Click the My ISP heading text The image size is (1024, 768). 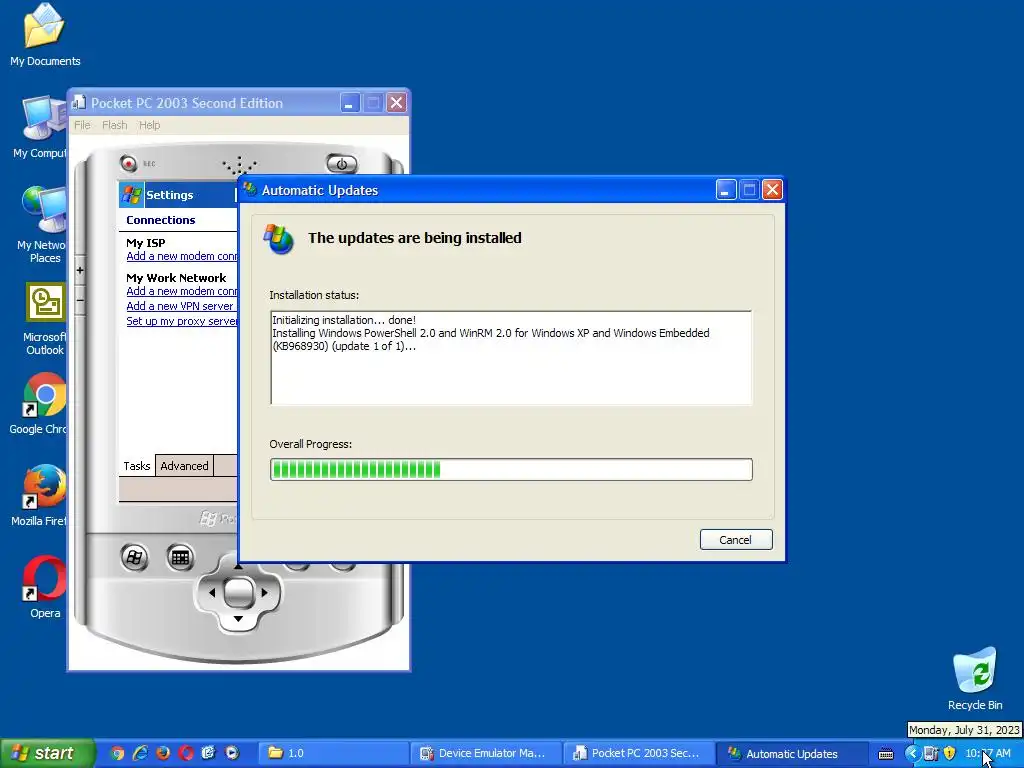point(146,242)
